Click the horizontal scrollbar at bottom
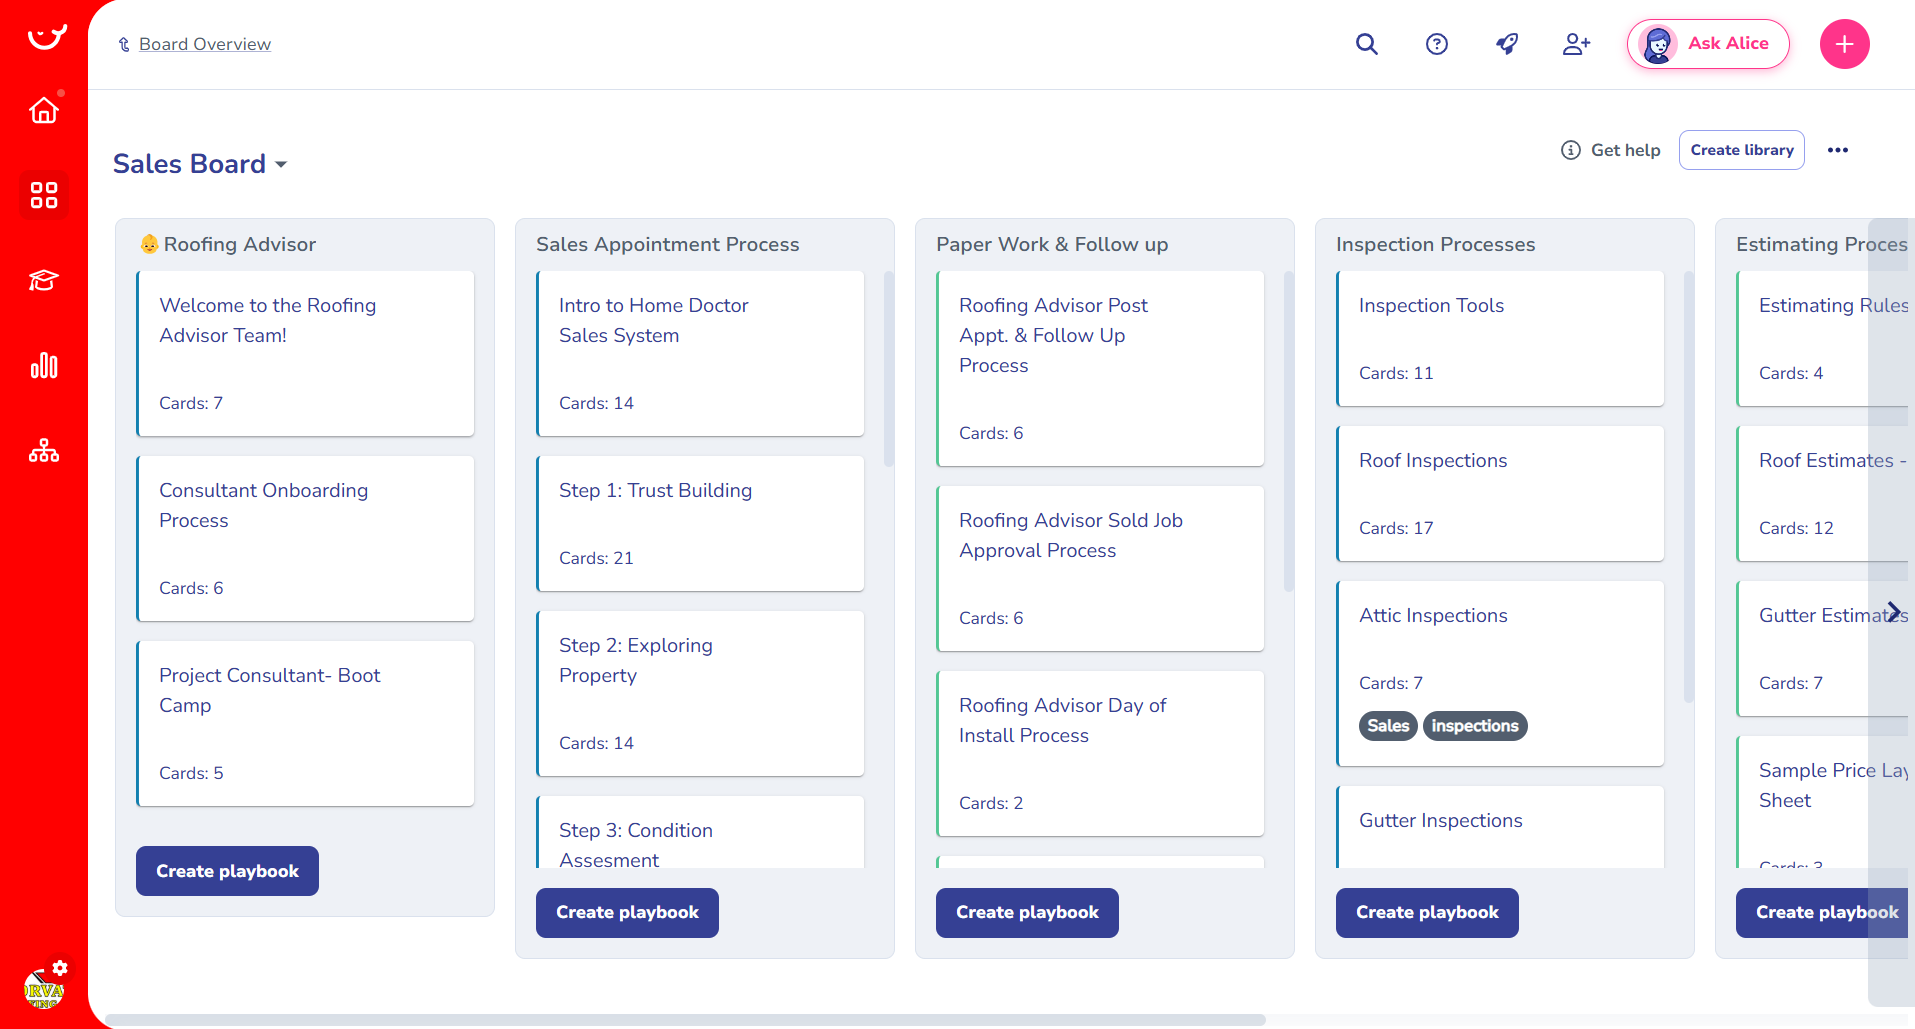This screenshot has width=1915, height=1029. coord(685,1020)
